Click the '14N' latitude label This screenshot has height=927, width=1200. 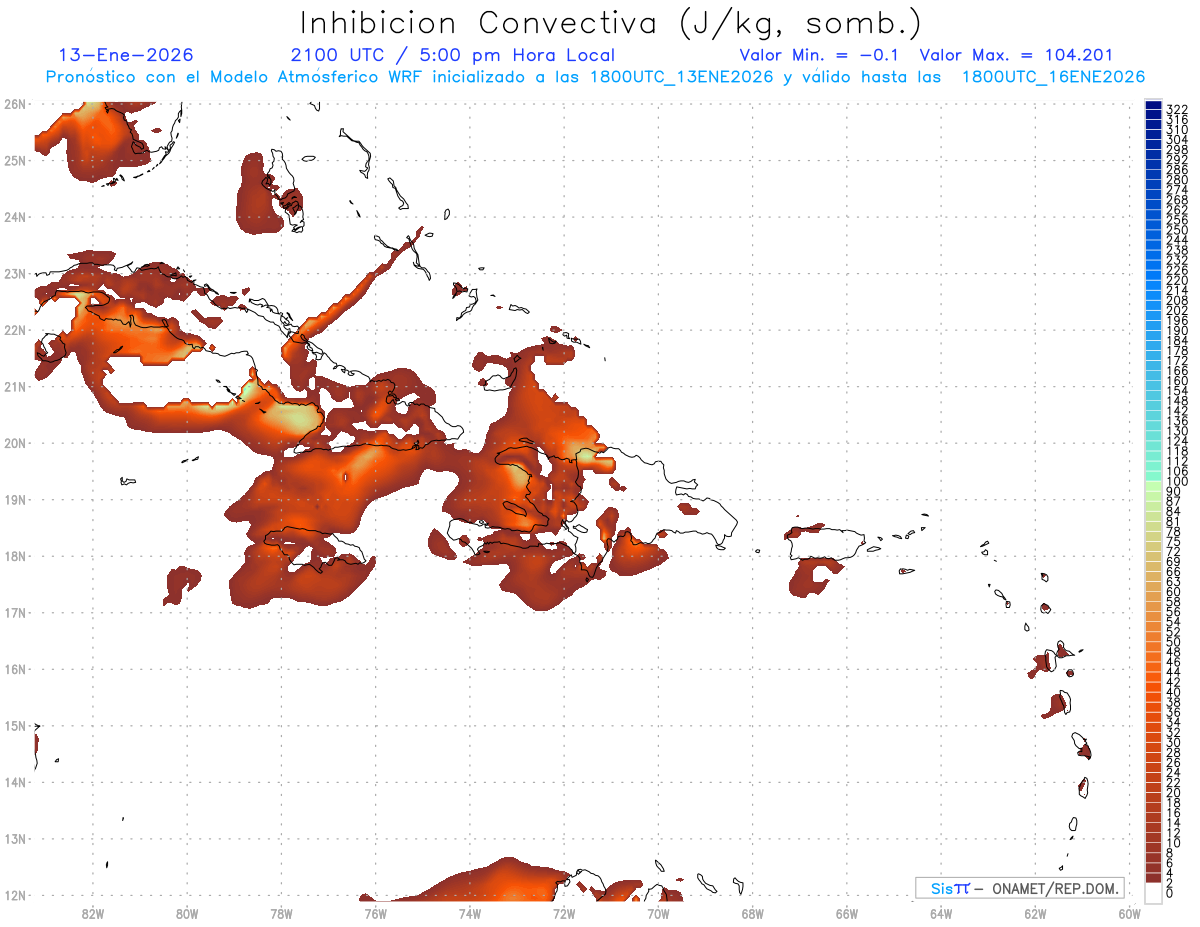15,781
